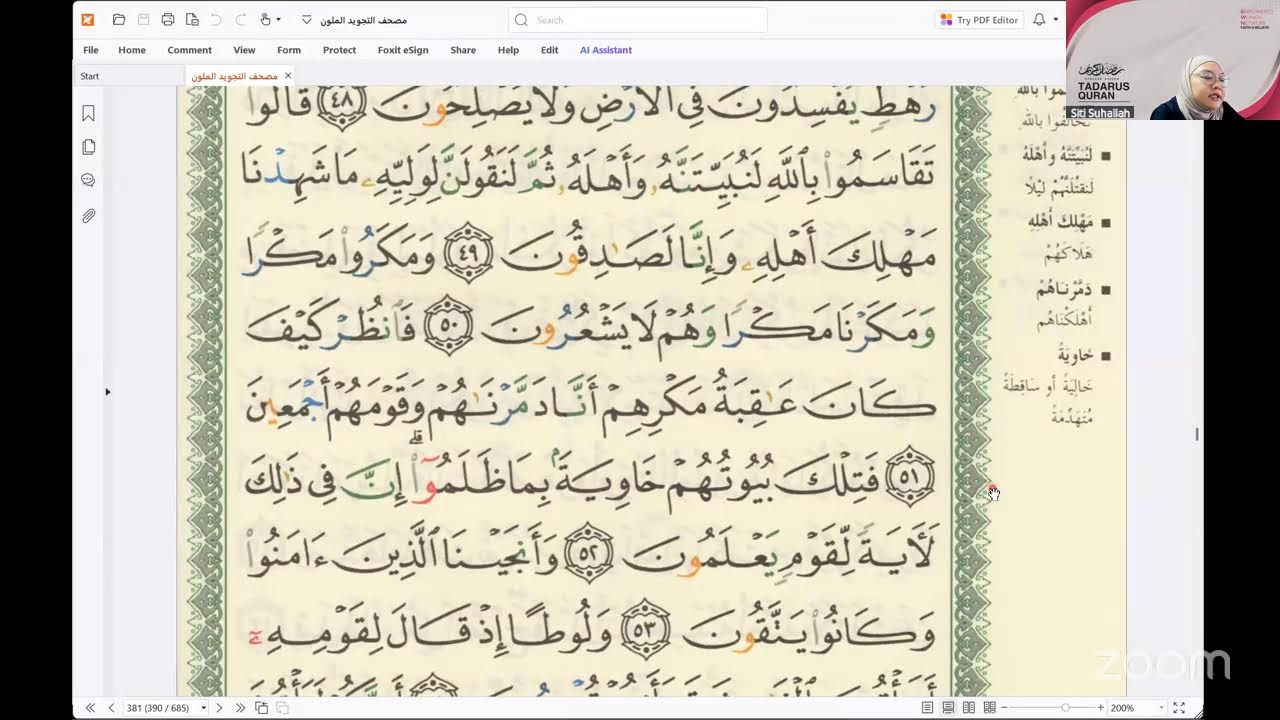Enter full screen mode icon in the status bar

(x=1179, y=708)
